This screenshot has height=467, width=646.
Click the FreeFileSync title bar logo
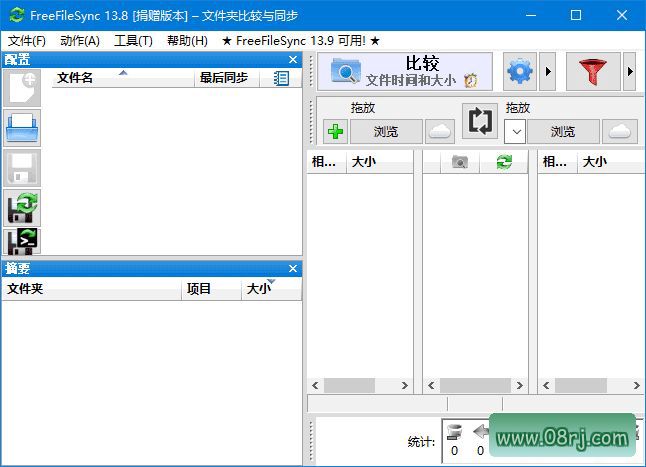pos(17,15)
